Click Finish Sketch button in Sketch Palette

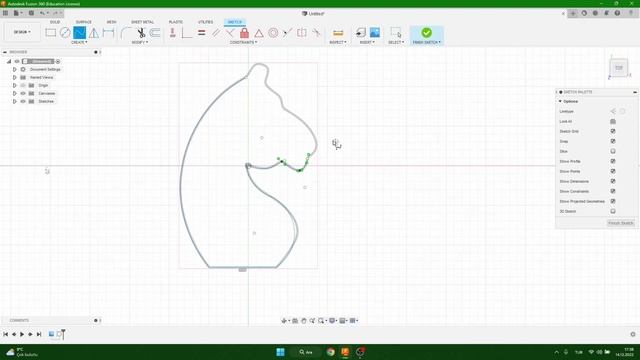pos(620,223)
